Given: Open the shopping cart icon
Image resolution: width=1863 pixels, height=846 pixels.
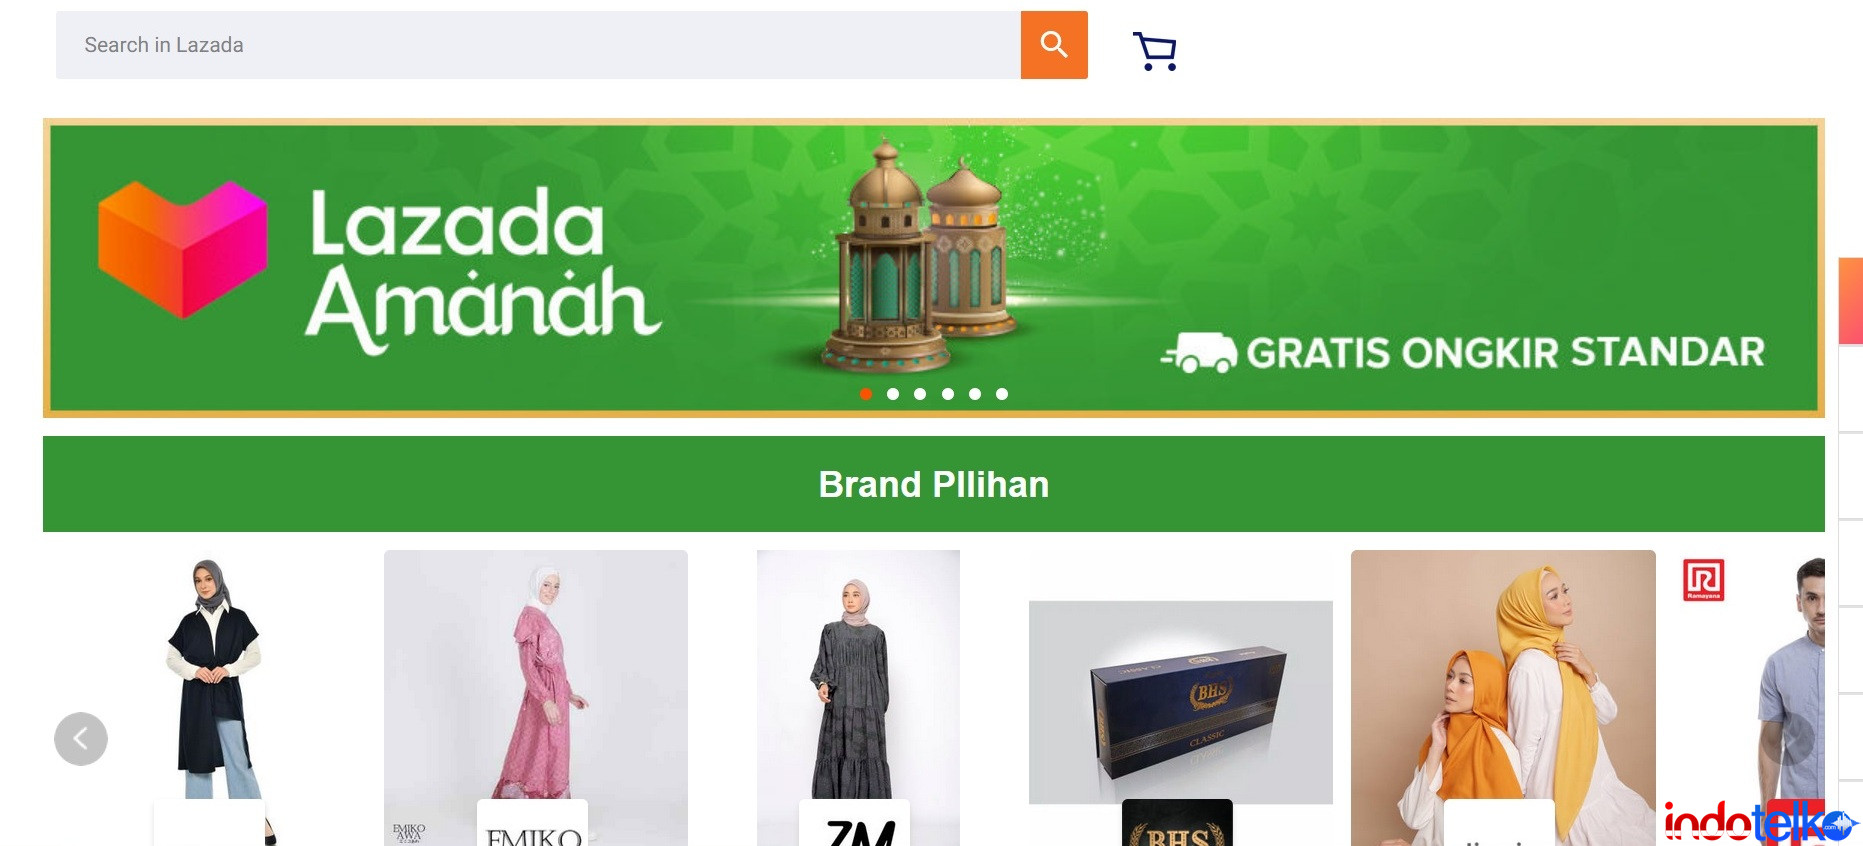Looking at the screenshot, I should 1155,51.
